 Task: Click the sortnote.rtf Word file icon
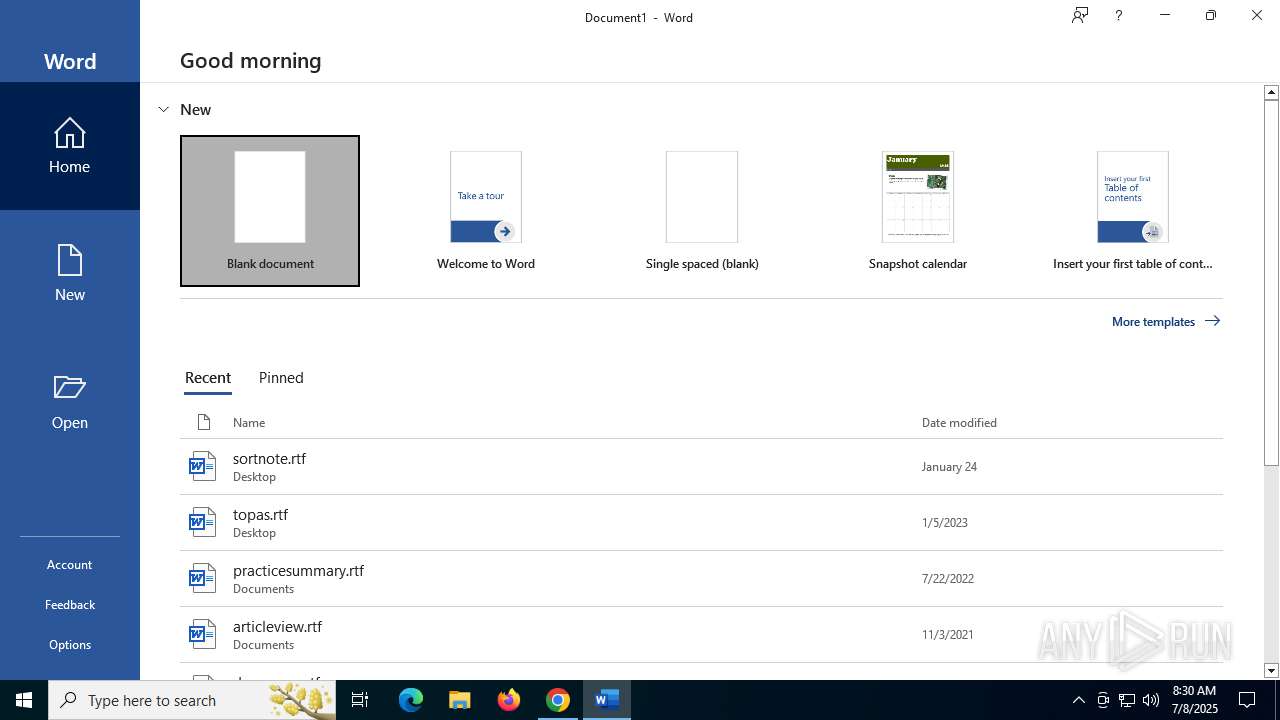203,466
